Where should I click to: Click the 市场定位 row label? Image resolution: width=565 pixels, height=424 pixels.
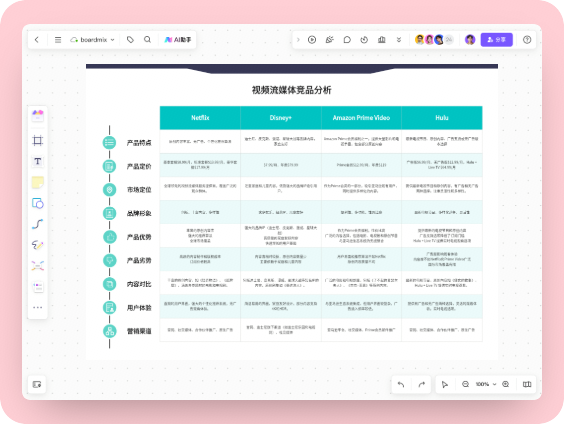coord(139,190)
